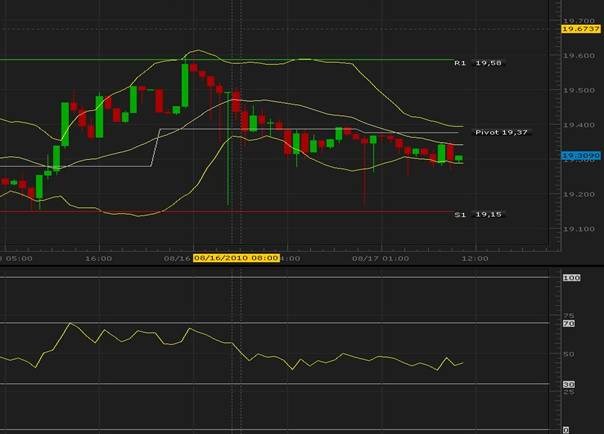Click the RSI 50 axis value
The height and width of the screenshot is (434, 604).
[569, 354]
